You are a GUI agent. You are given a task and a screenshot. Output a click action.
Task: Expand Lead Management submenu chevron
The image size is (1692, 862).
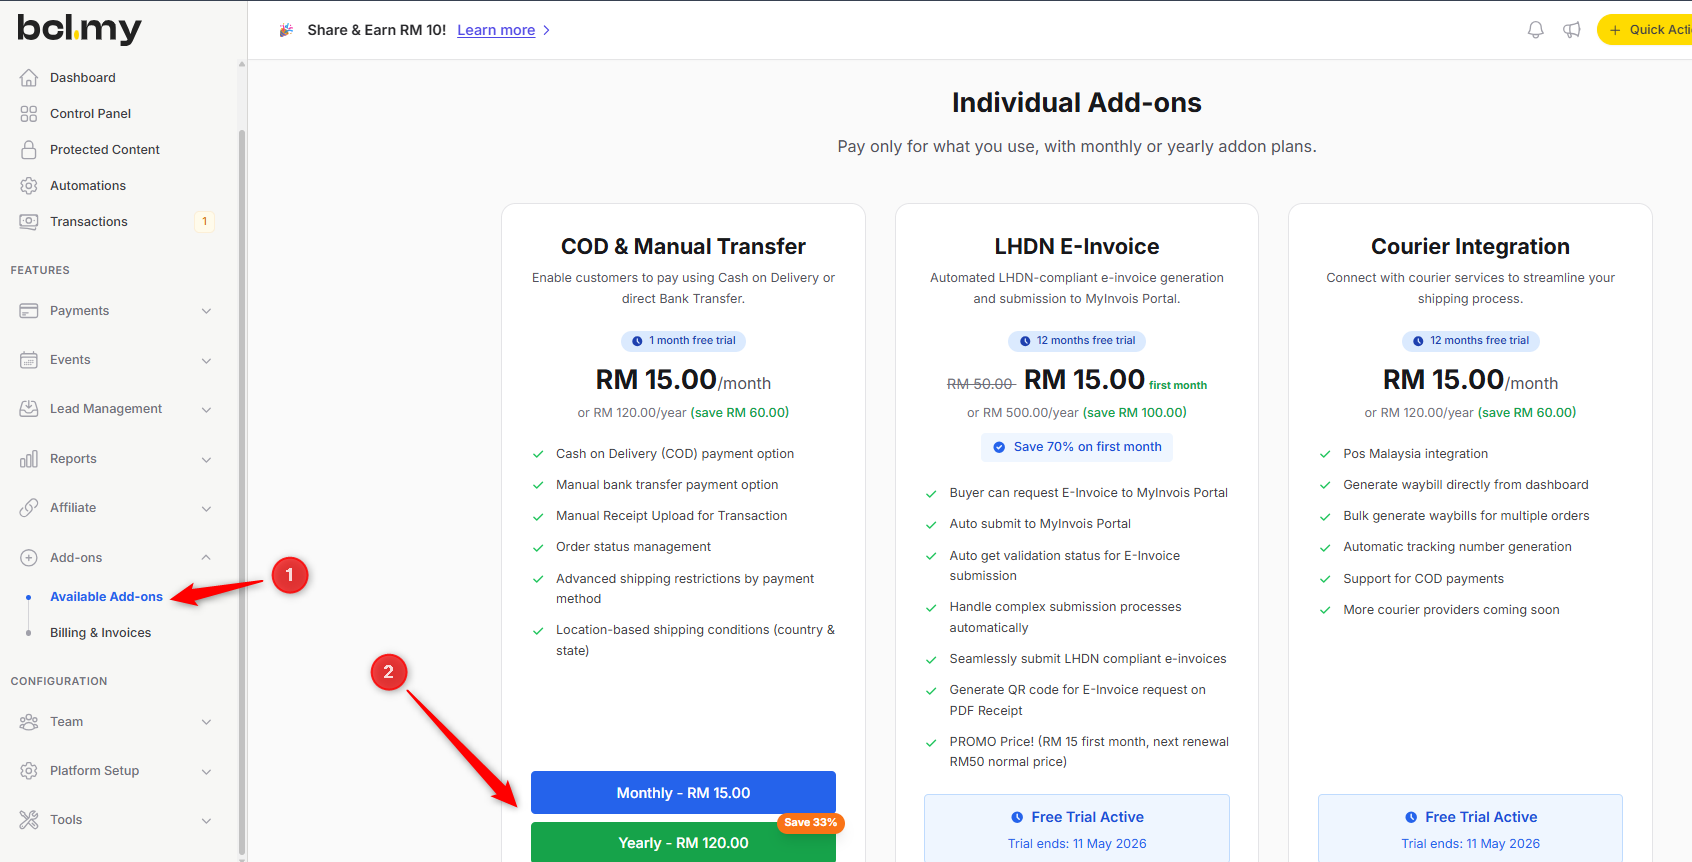click(206, 409)
